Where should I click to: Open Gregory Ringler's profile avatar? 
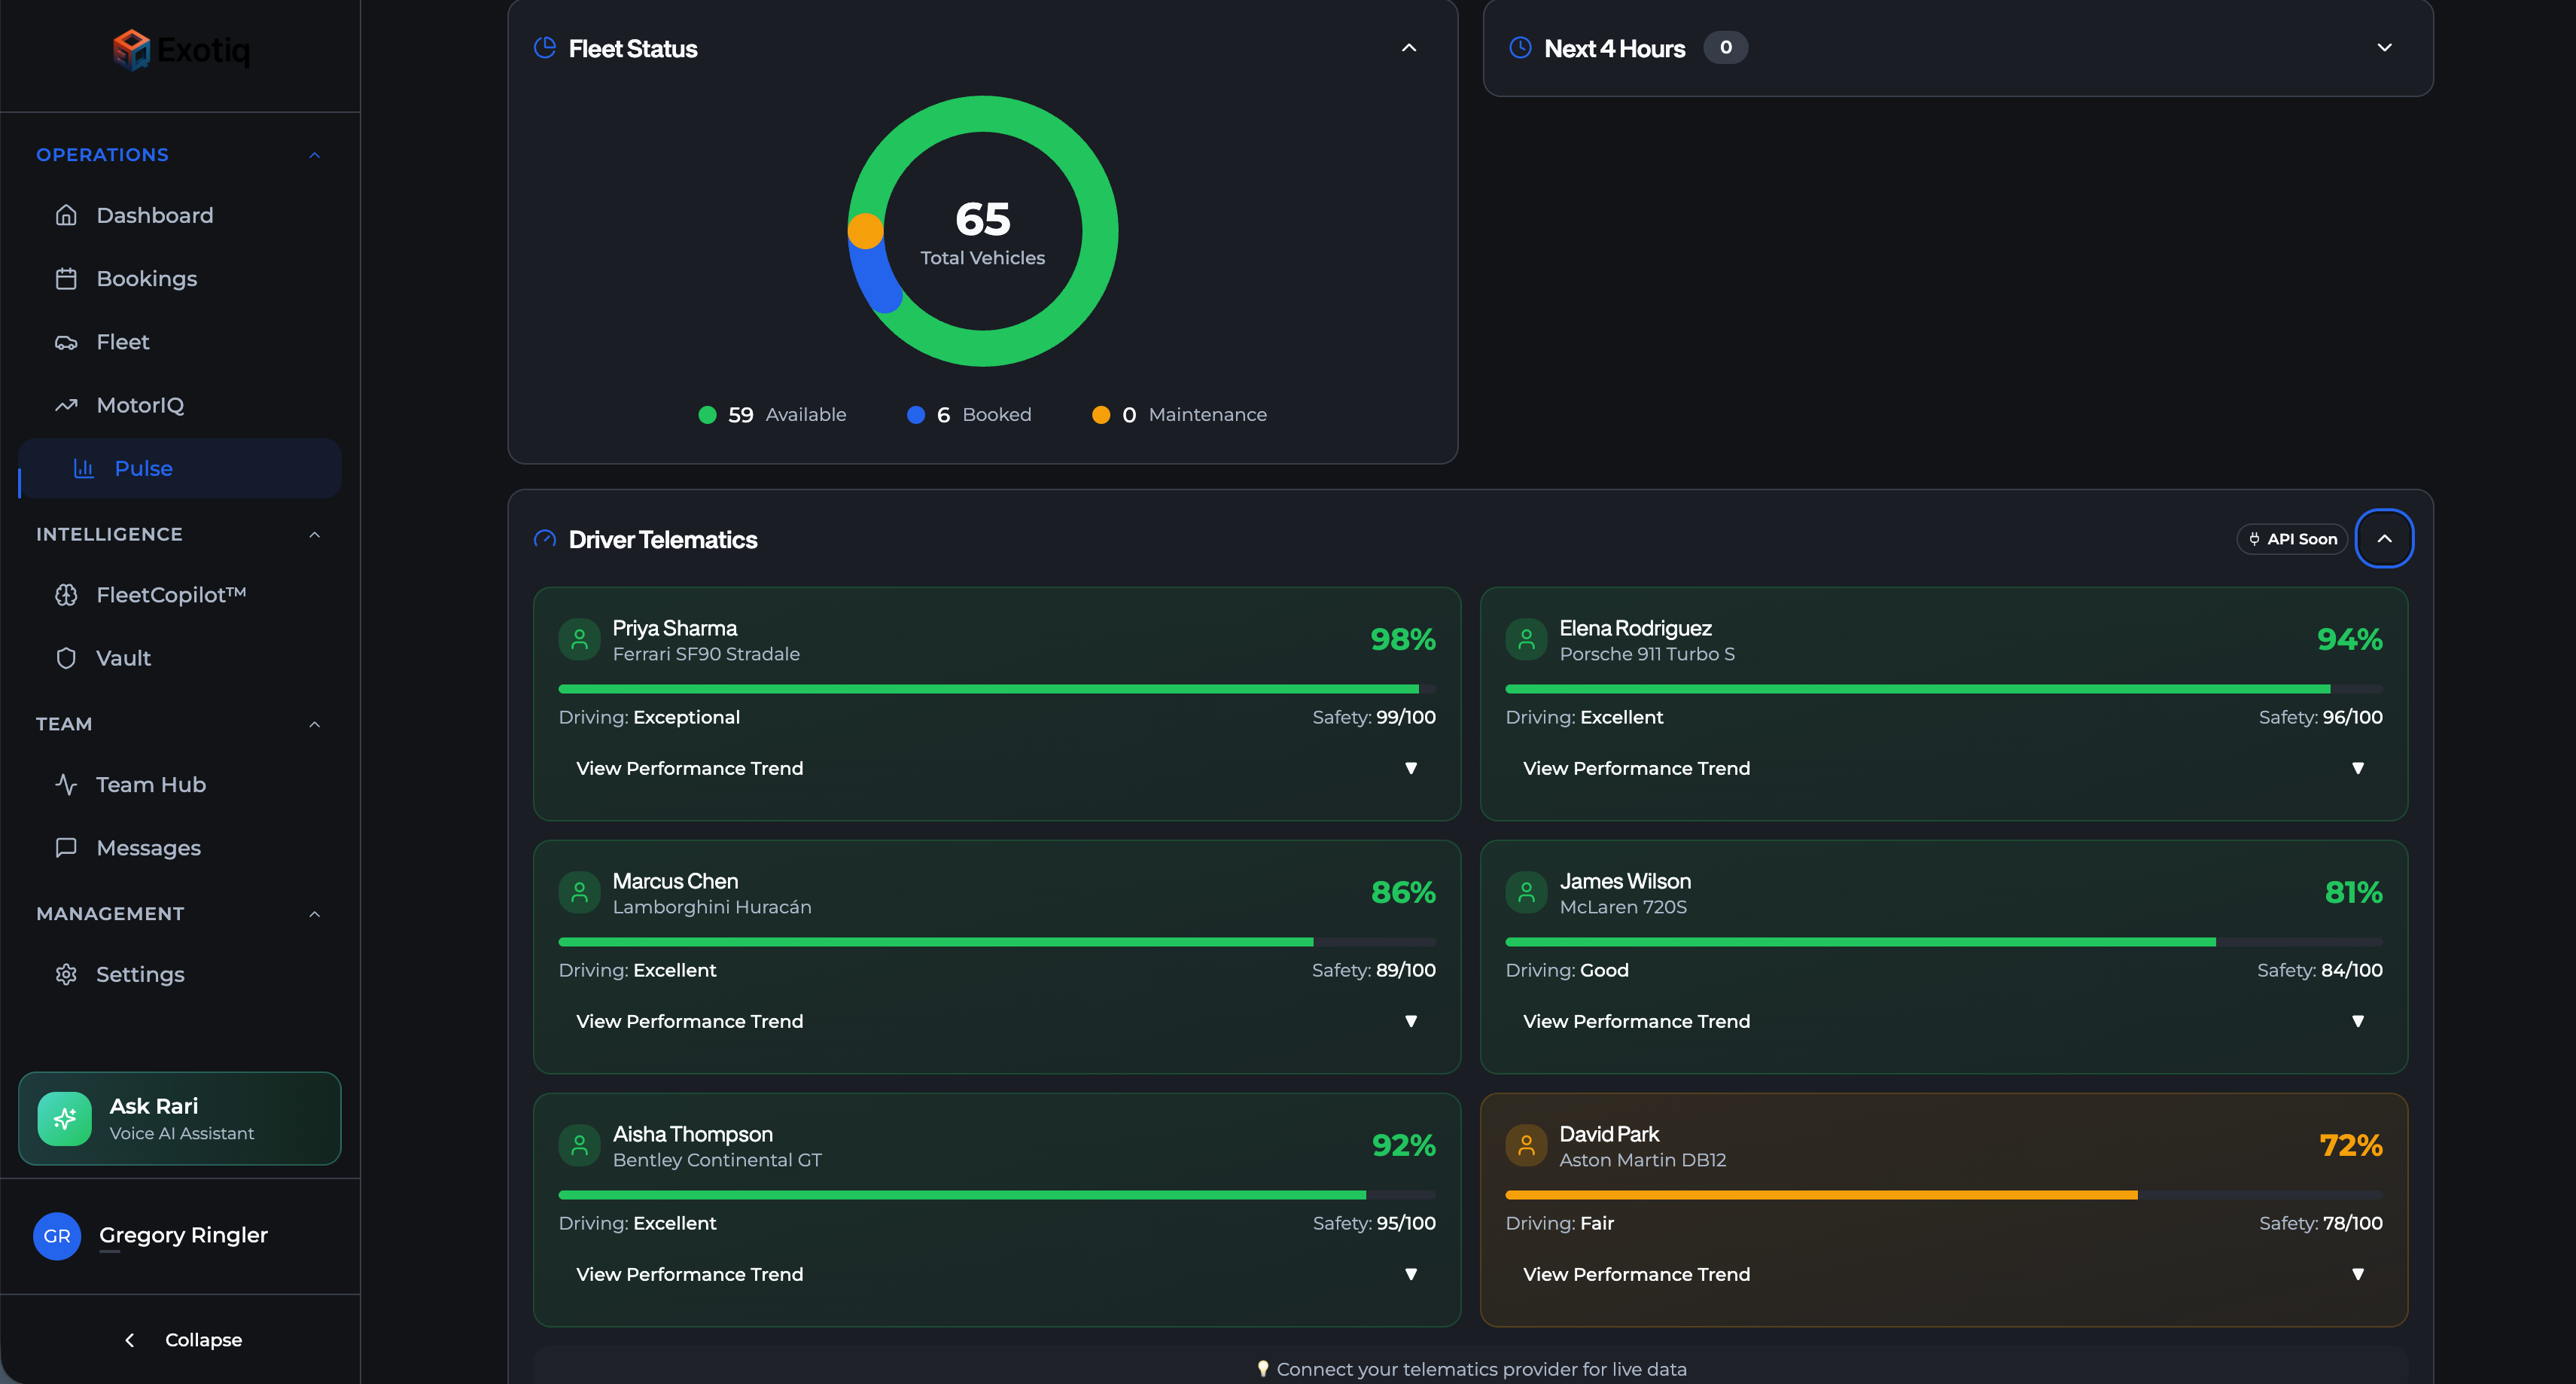(x=57, y=1236)
